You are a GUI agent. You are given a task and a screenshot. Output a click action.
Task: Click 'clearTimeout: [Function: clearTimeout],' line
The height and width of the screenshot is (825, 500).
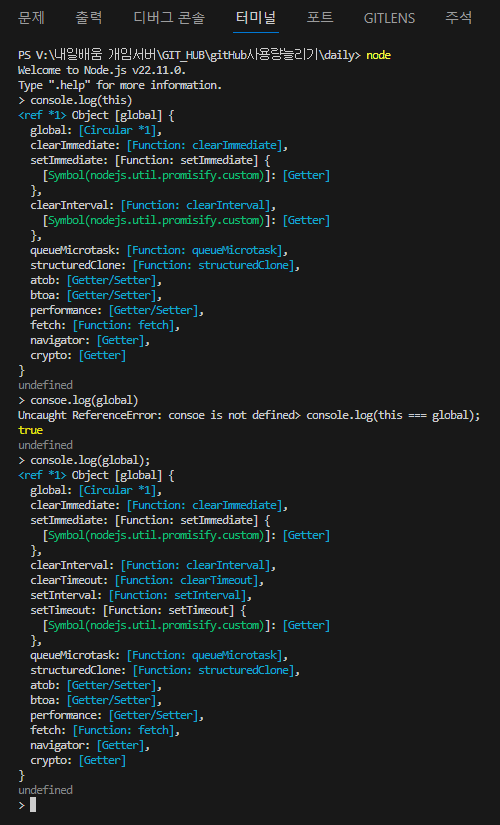coord(147,580)
